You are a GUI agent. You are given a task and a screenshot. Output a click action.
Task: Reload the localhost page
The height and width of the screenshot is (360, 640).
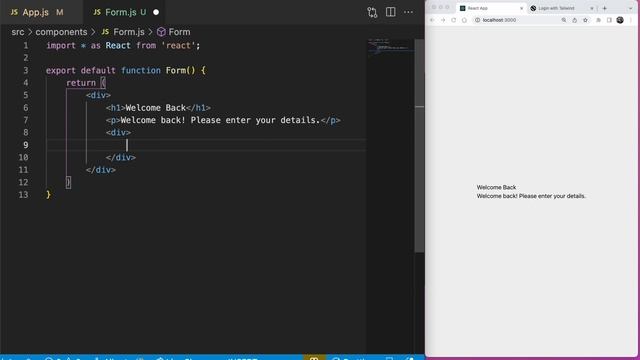453,20
